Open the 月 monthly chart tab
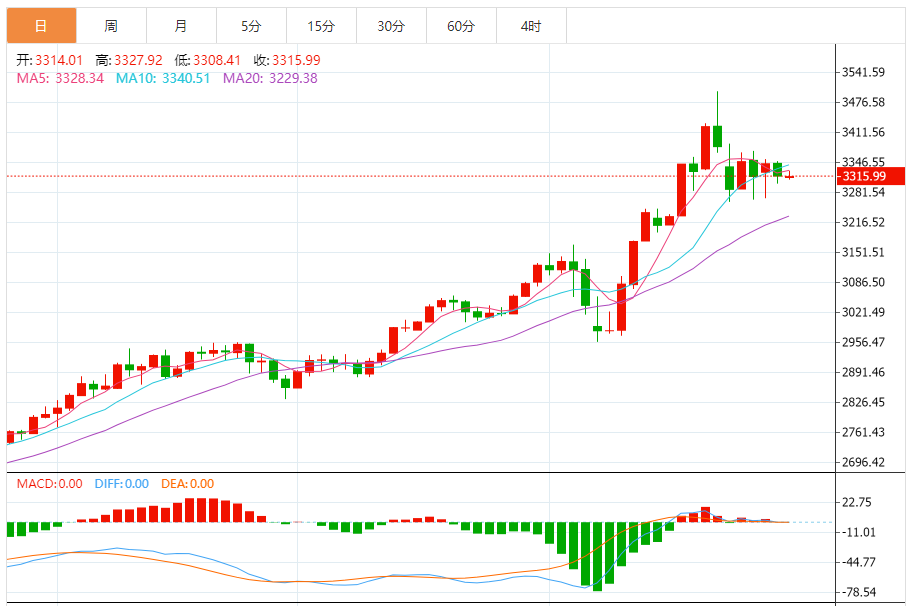The image size is (908, 606). click(181, 26)
